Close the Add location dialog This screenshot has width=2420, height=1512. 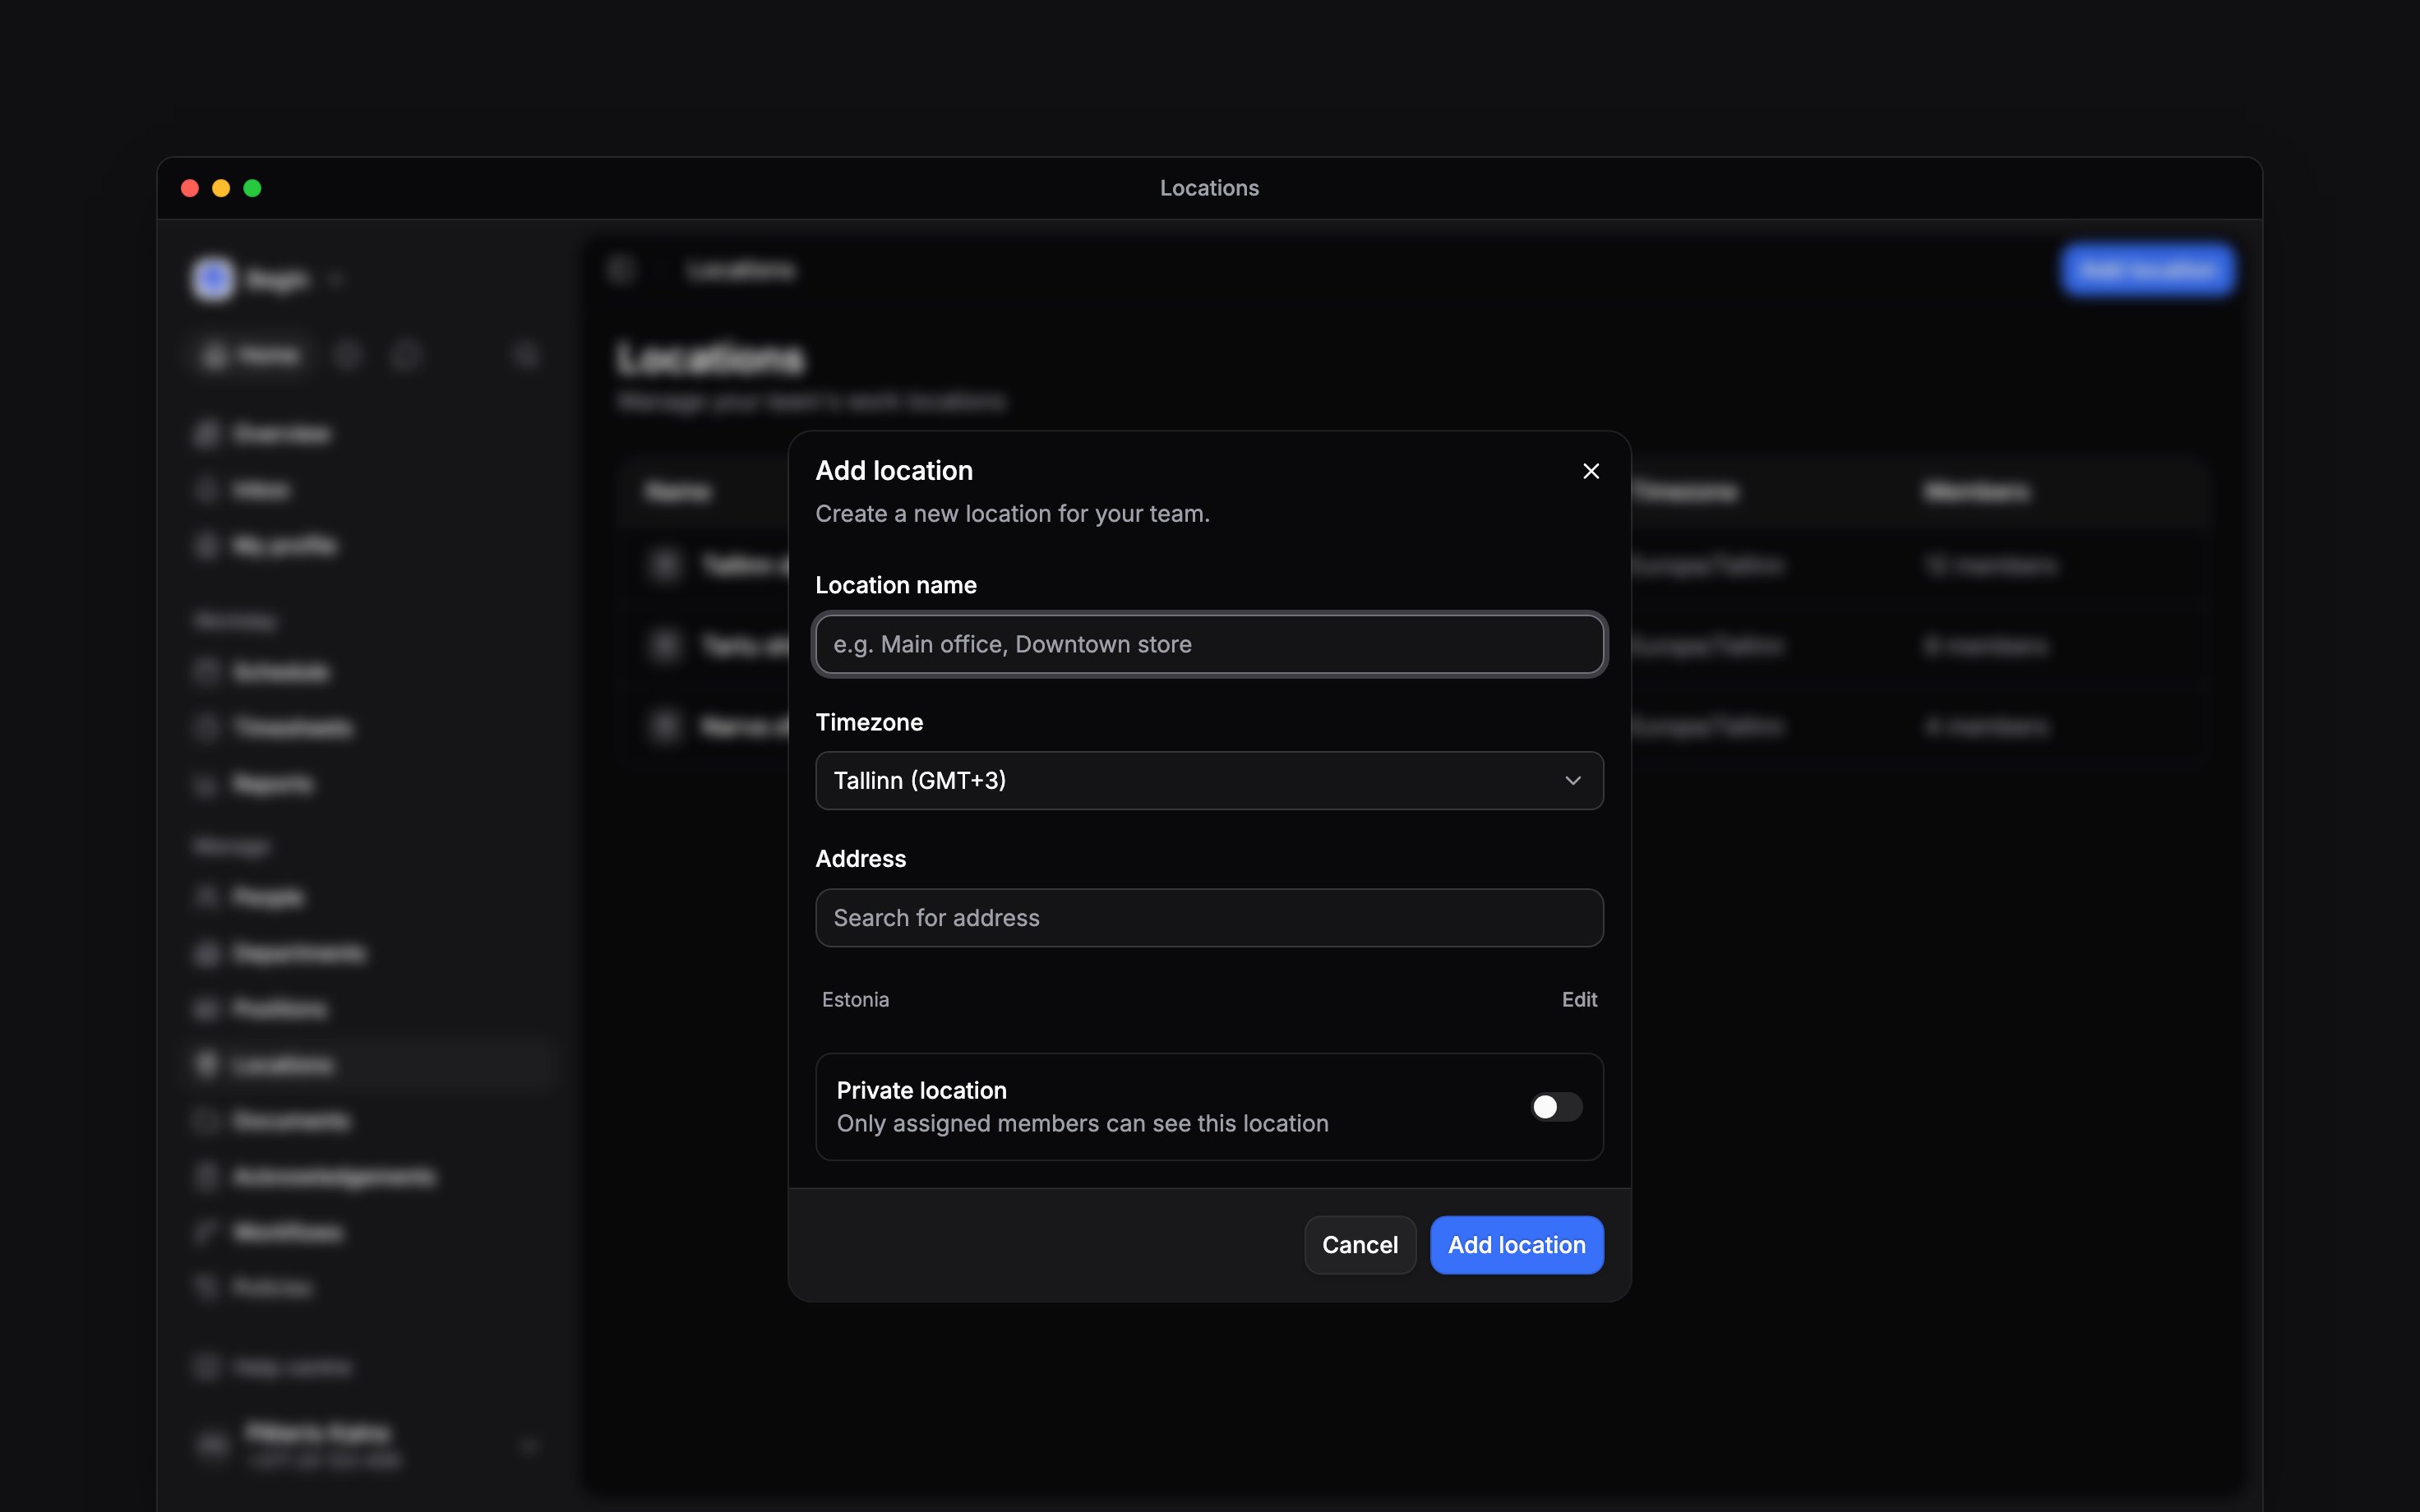[1591, 471]
